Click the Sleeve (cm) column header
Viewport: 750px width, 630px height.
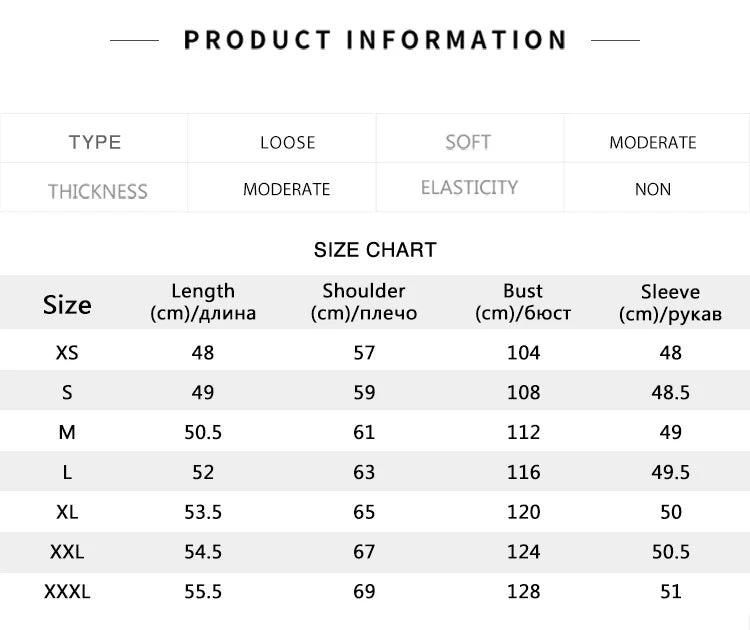click(670, 302)
